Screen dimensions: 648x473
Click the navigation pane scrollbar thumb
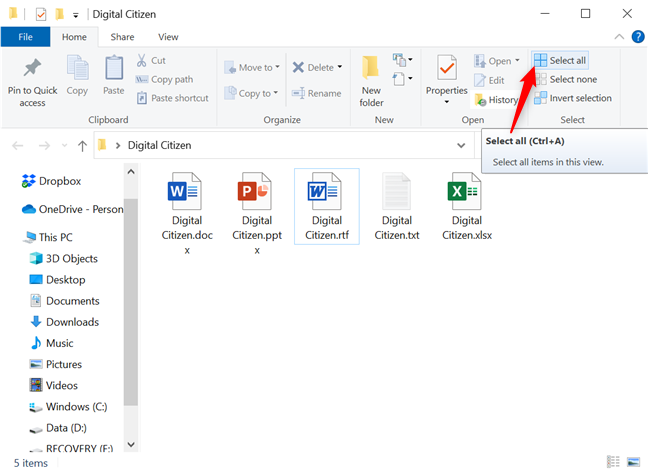click(x=131, y=302)
